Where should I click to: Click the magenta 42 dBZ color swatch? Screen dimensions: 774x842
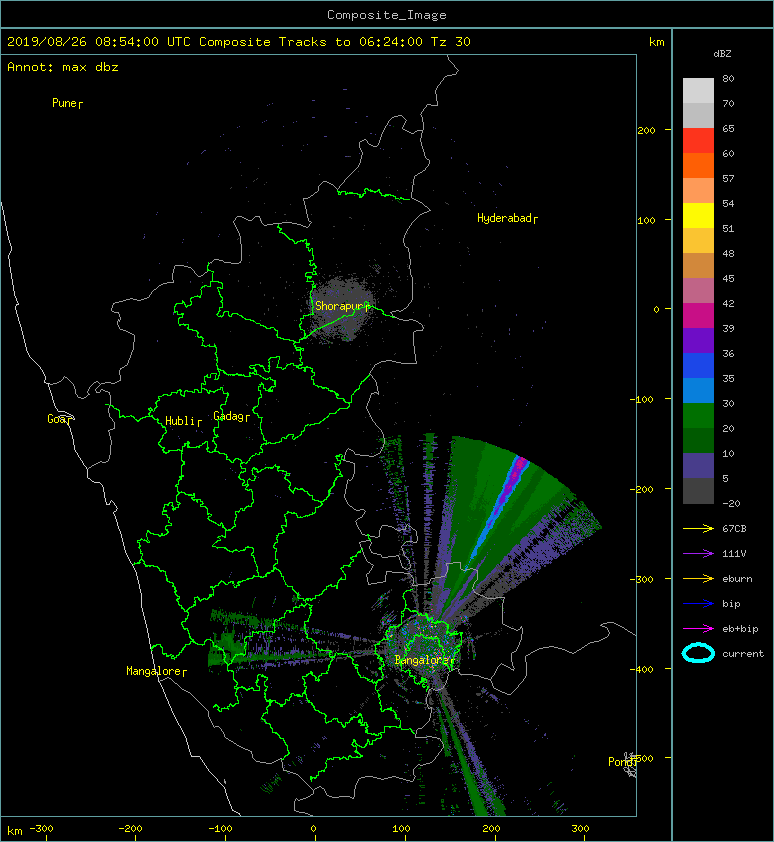coord(698,315)
